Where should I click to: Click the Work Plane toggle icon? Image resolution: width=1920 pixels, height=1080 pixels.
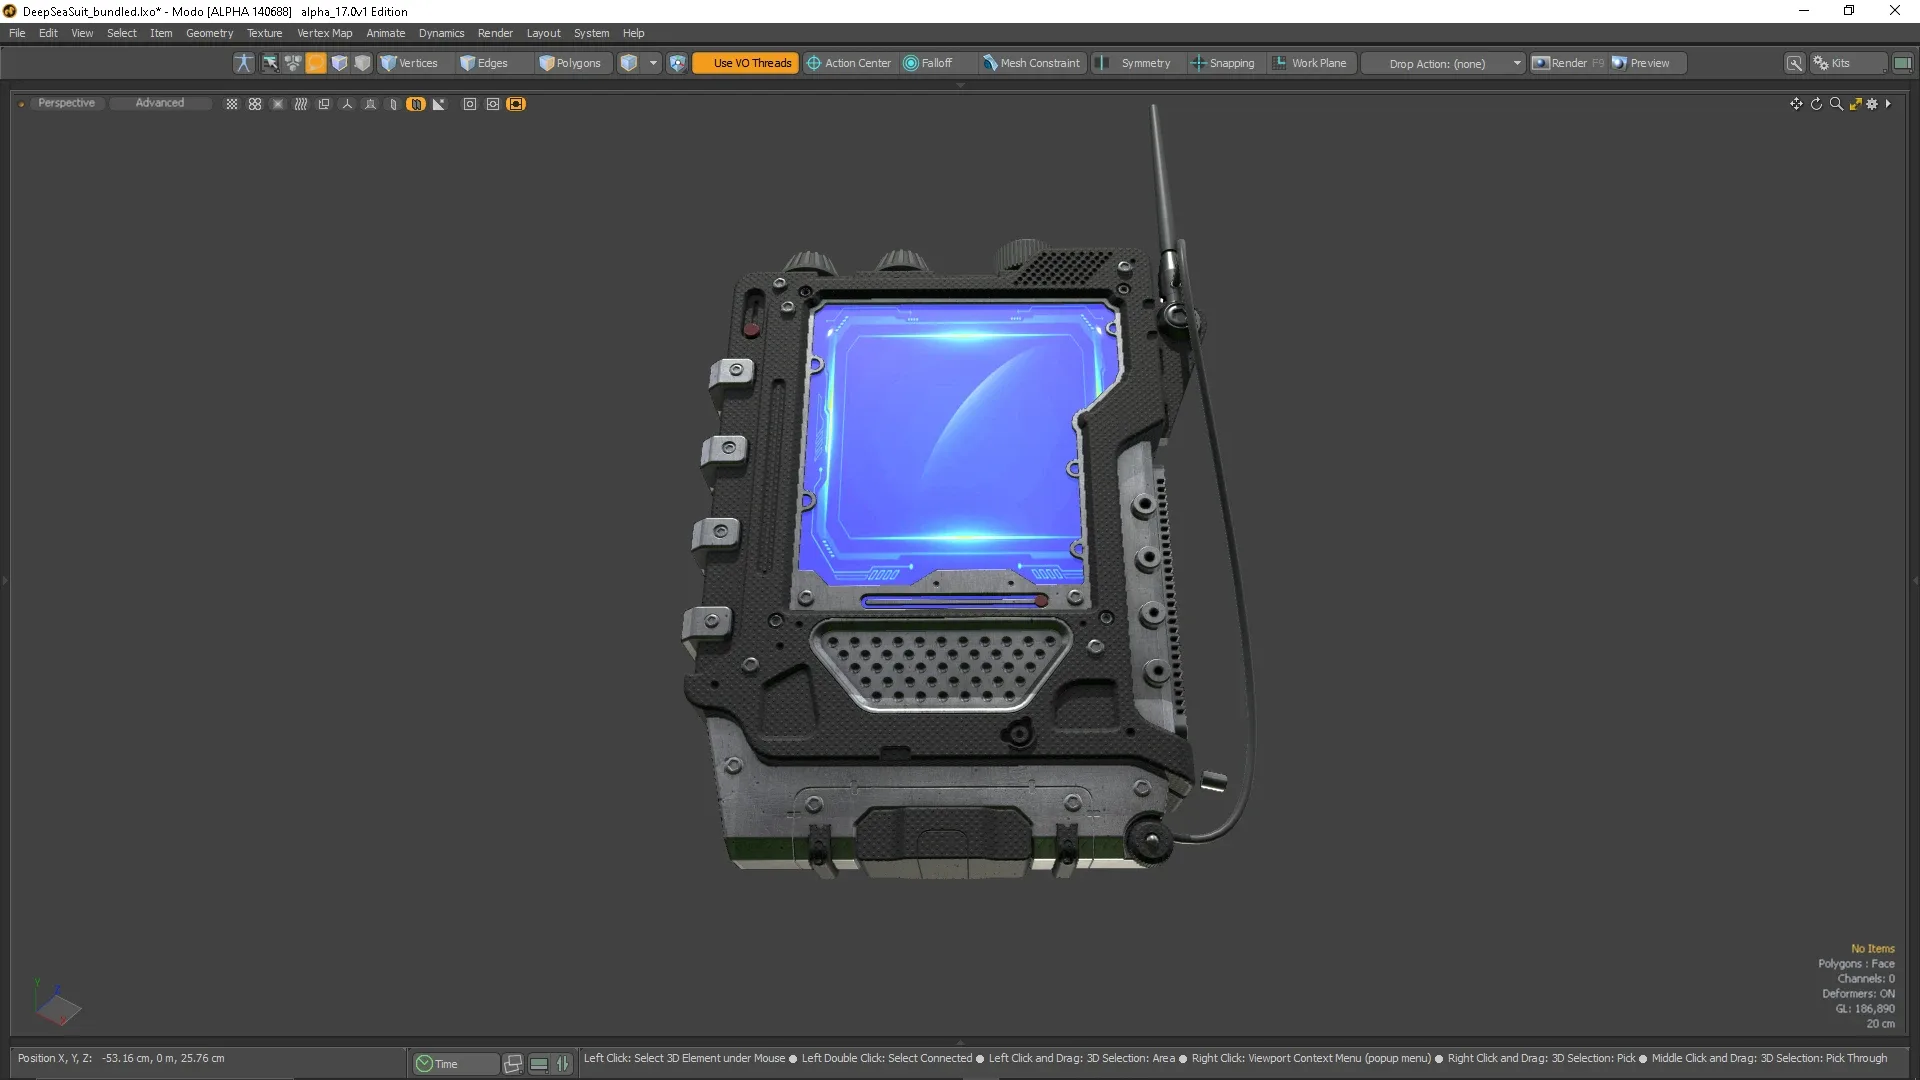point(1279,62)
